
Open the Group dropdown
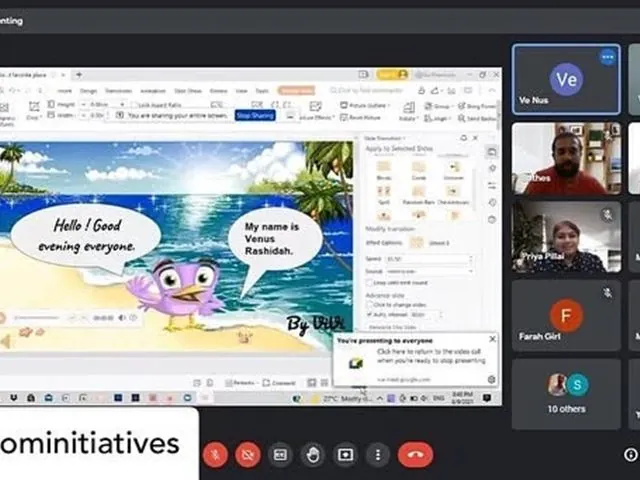[438, 106]
